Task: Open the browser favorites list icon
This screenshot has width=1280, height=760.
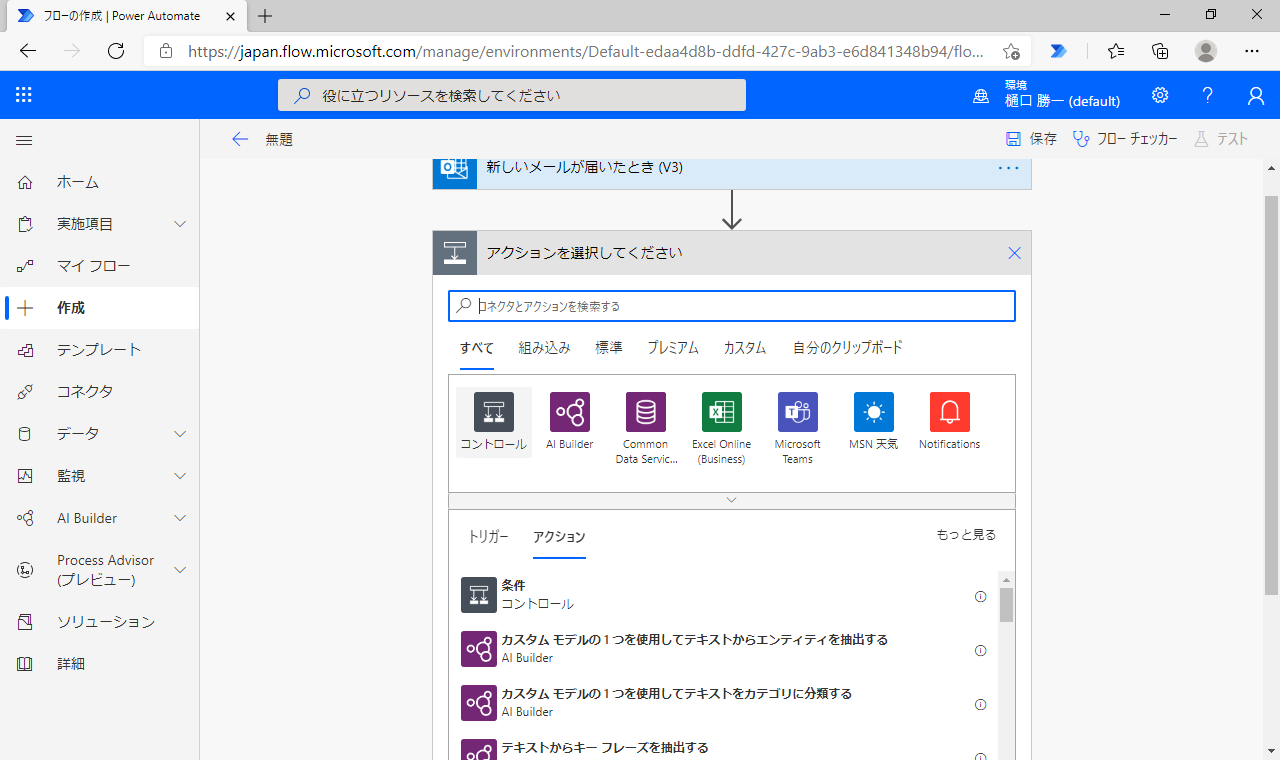Action: click(x=1116, y=51)
